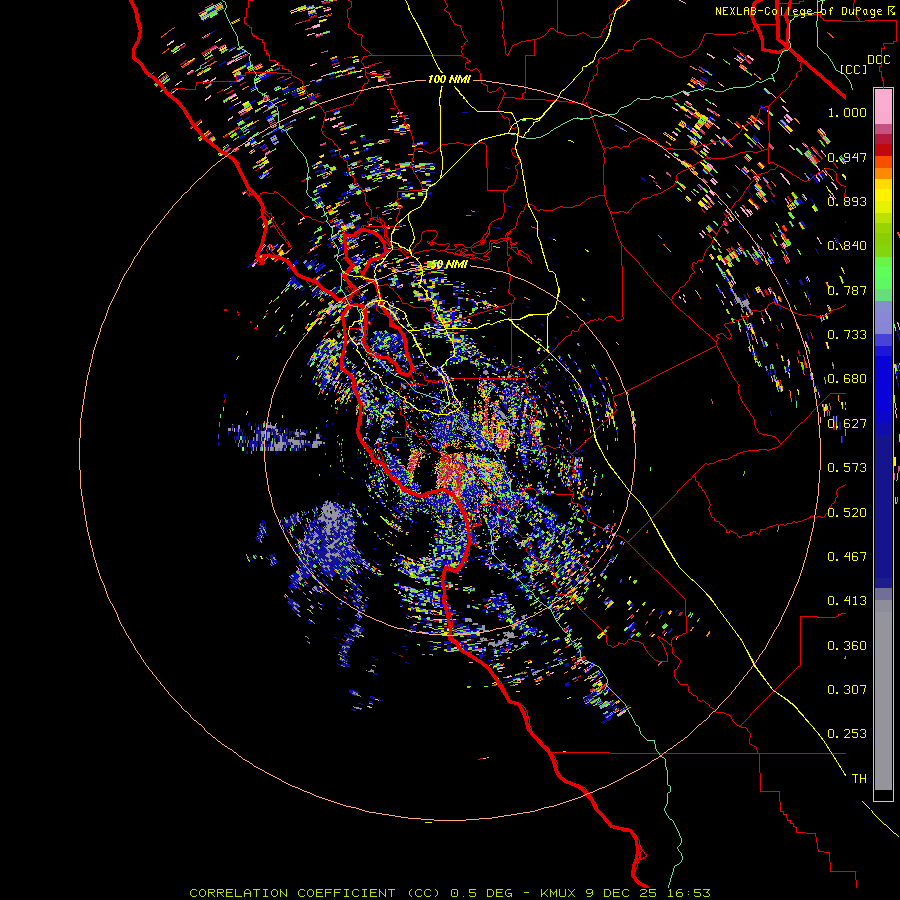Image resolution: width=900 pixels, height=900 pixels.
Task: Select the pink segment of the color bar
Action: click(x=883, y=107)
